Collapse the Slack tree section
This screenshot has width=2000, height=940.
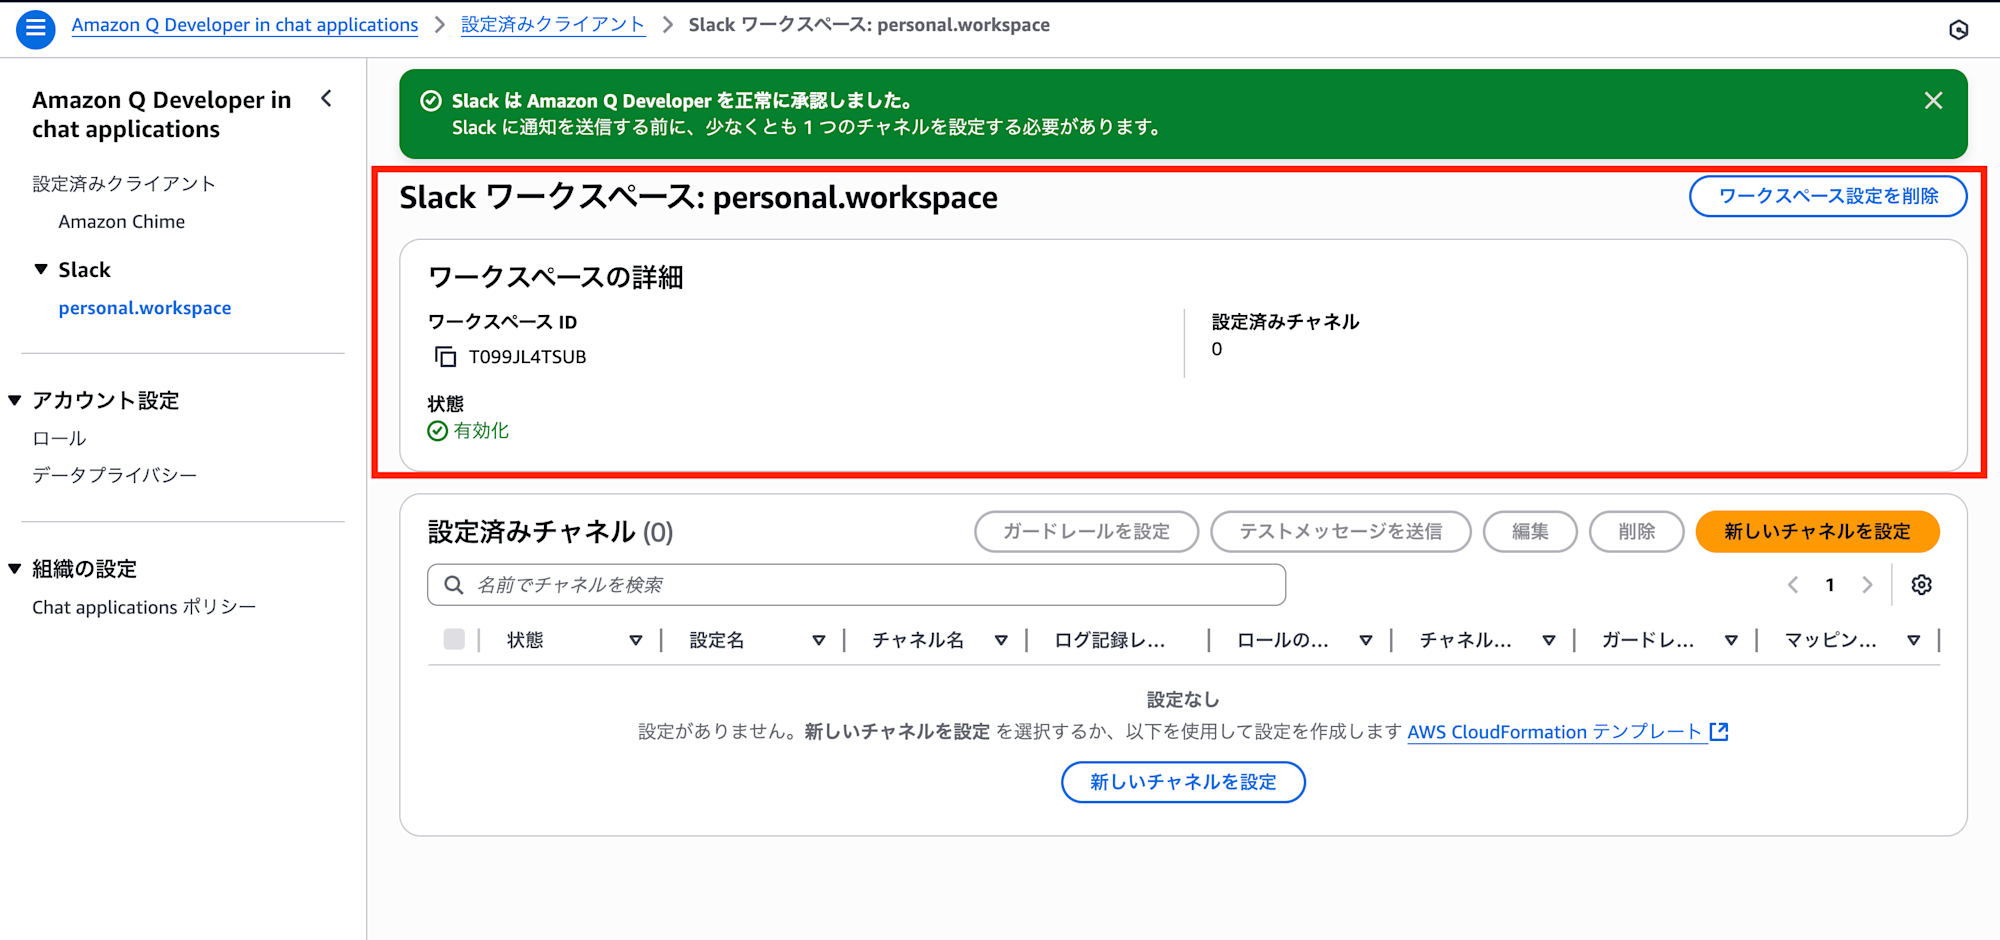pyautogui.click(x=41, y=269)
